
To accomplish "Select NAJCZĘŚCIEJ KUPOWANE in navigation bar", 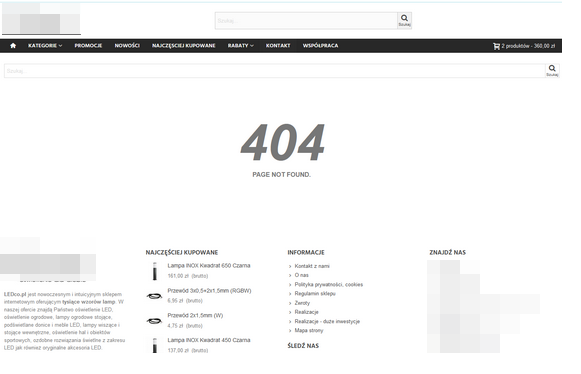I will tap(183, 46).
